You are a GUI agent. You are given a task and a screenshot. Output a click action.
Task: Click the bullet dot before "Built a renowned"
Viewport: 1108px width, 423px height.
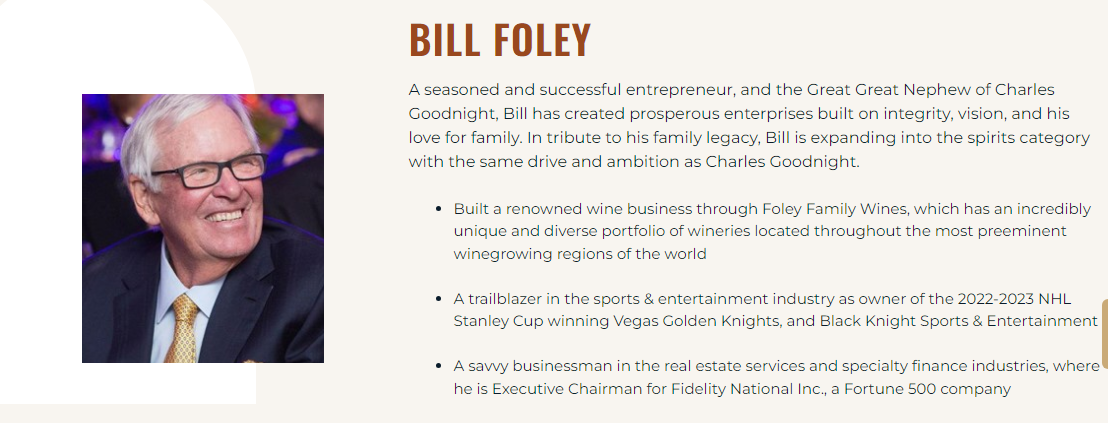pos(439,208)
